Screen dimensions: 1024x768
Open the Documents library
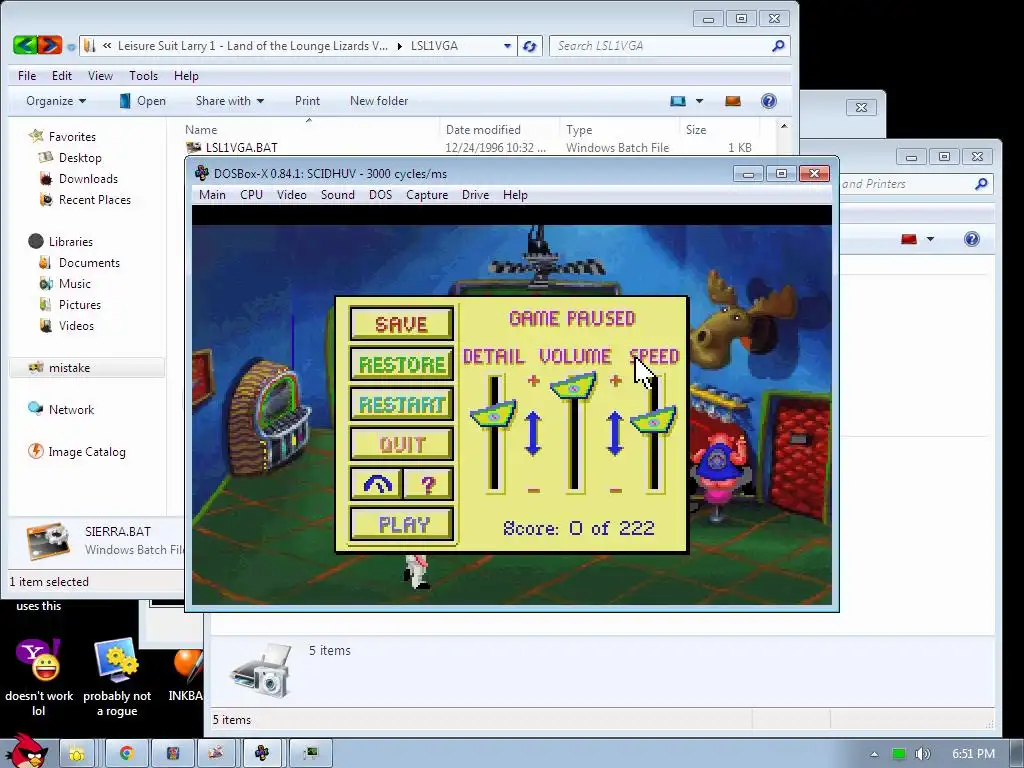click(89, 263)
